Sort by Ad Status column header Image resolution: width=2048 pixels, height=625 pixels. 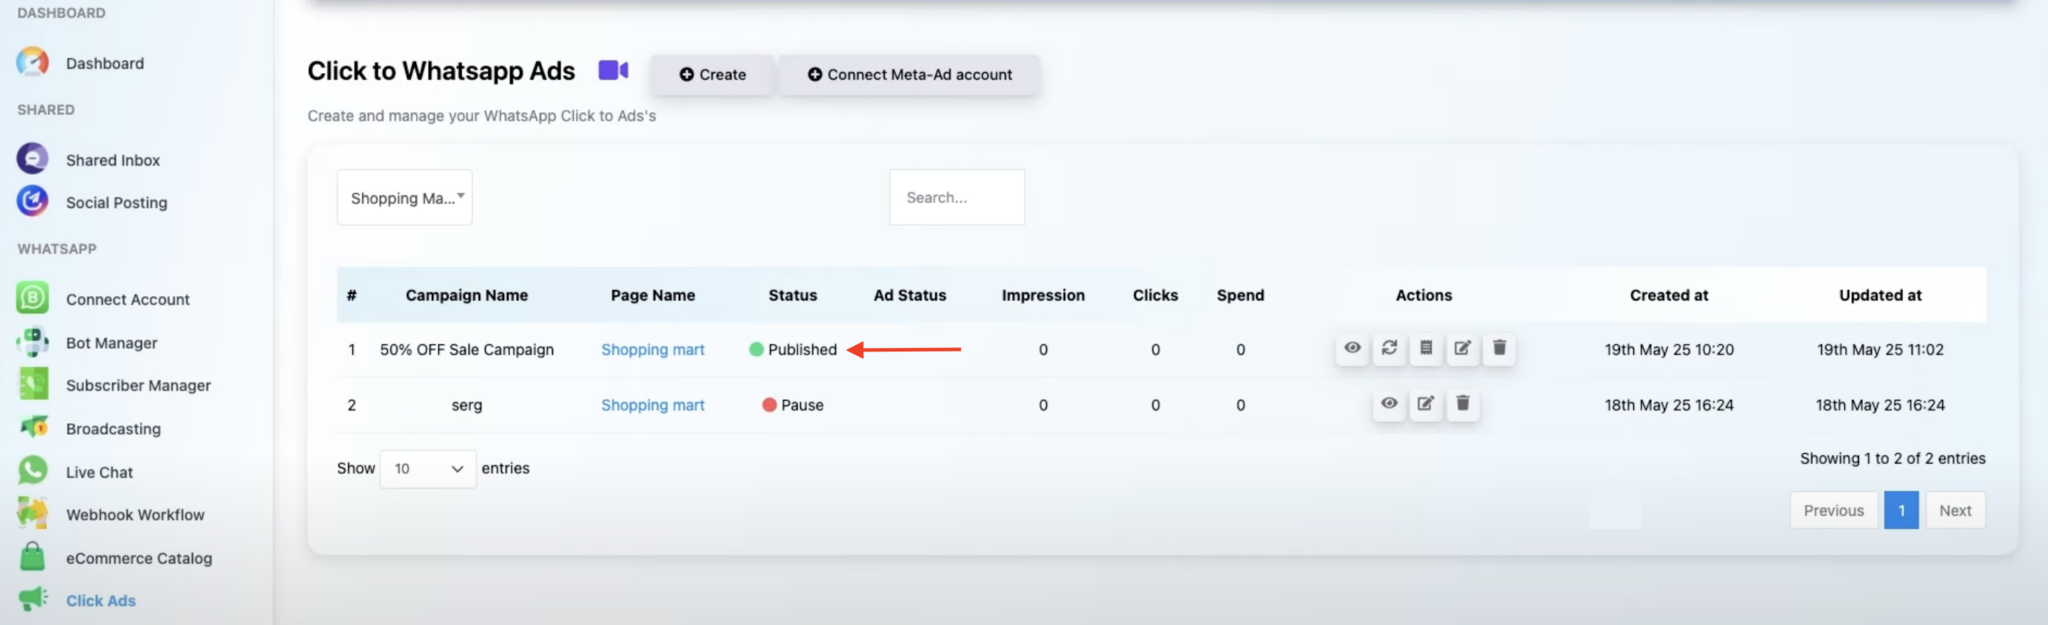(909, 295)
